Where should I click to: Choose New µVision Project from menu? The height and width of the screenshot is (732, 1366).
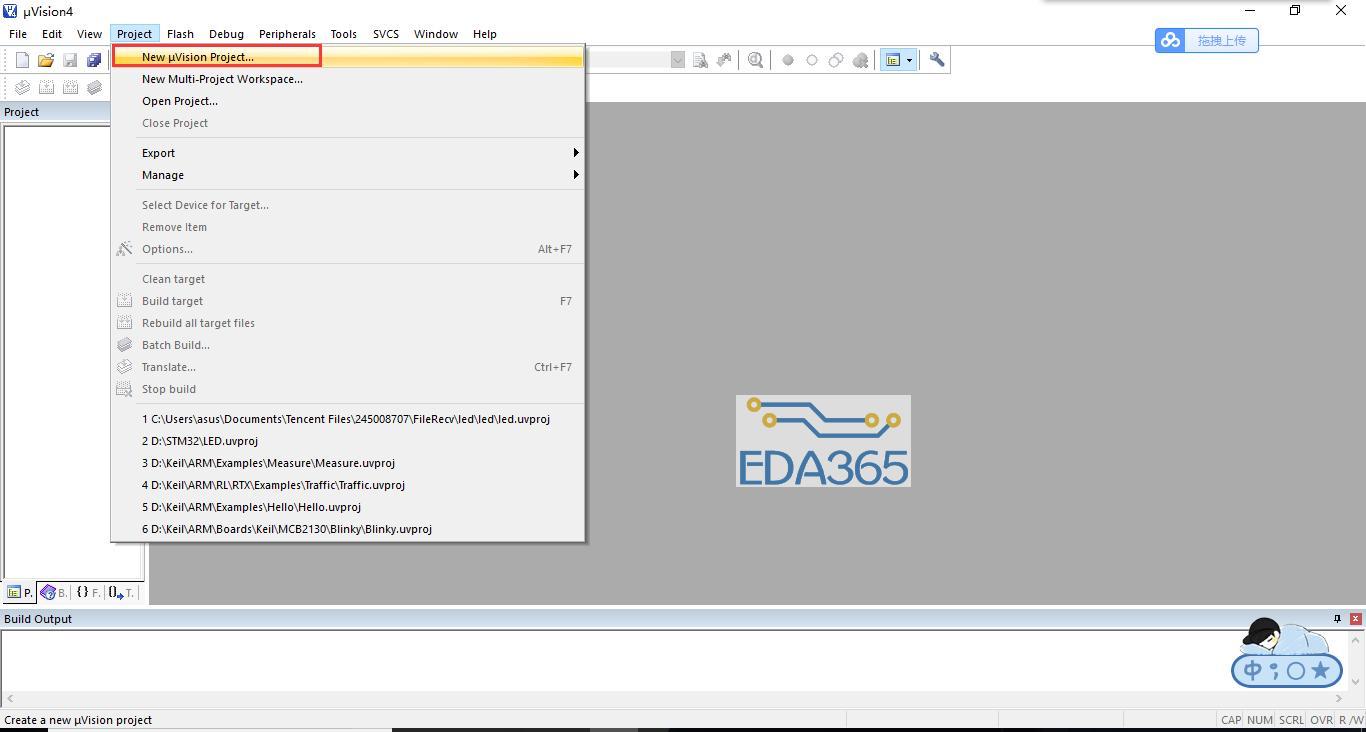pyautogui.click(x=348, y=57)
